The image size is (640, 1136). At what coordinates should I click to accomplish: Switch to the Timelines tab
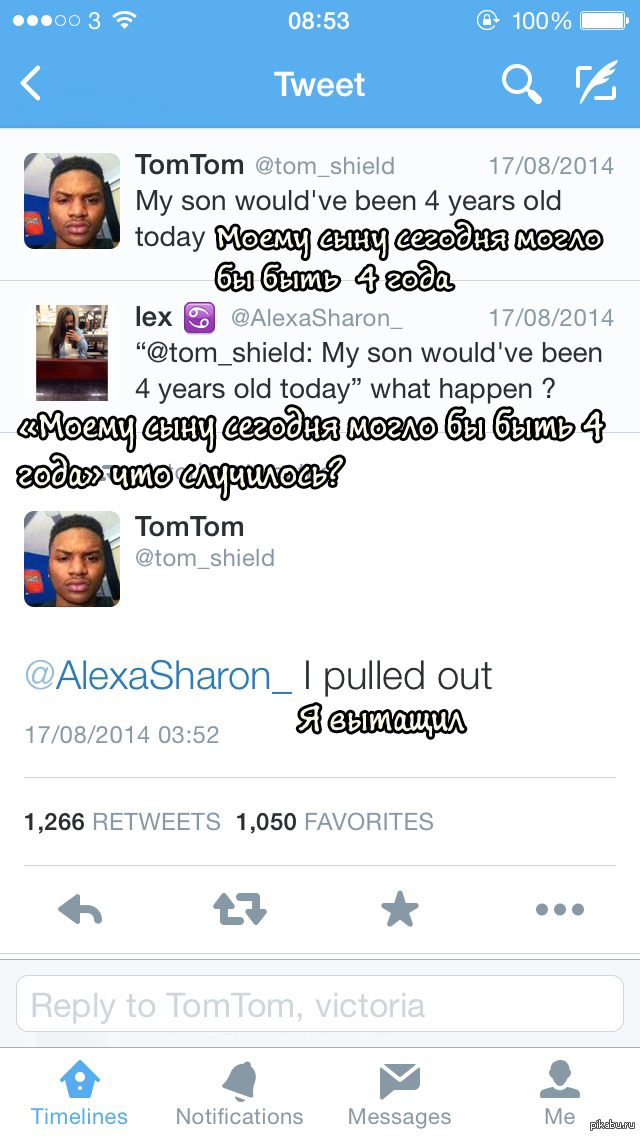[80, 1093]
